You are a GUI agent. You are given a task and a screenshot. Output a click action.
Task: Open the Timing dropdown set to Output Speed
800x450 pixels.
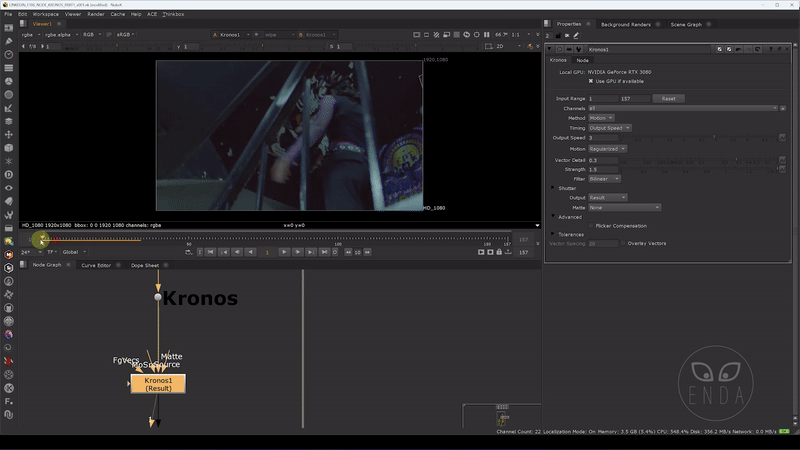(608, 128)
